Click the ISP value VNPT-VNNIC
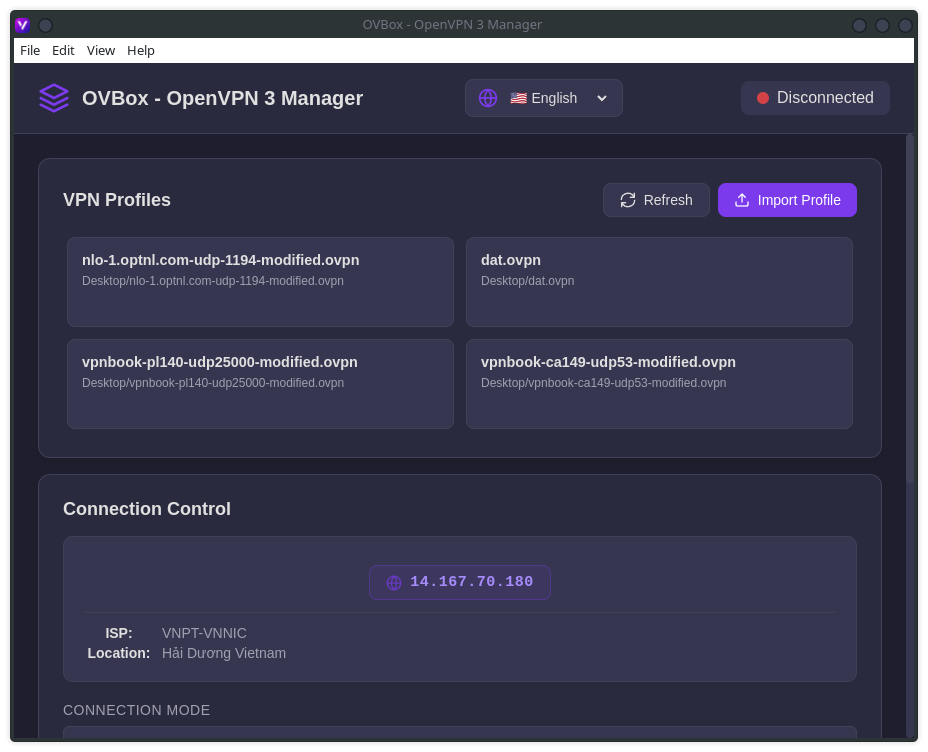 (204, 633)
